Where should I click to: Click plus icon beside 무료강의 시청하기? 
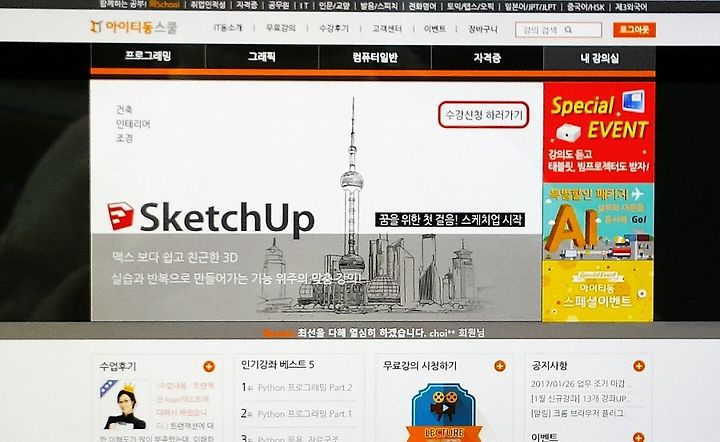tap(500, 366)
